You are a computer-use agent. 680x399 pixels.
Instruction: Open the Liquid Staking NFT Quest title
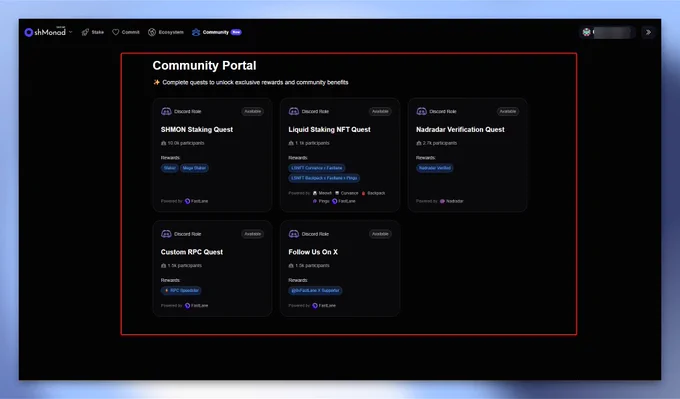pyautogui.click(x=330, y=129)
